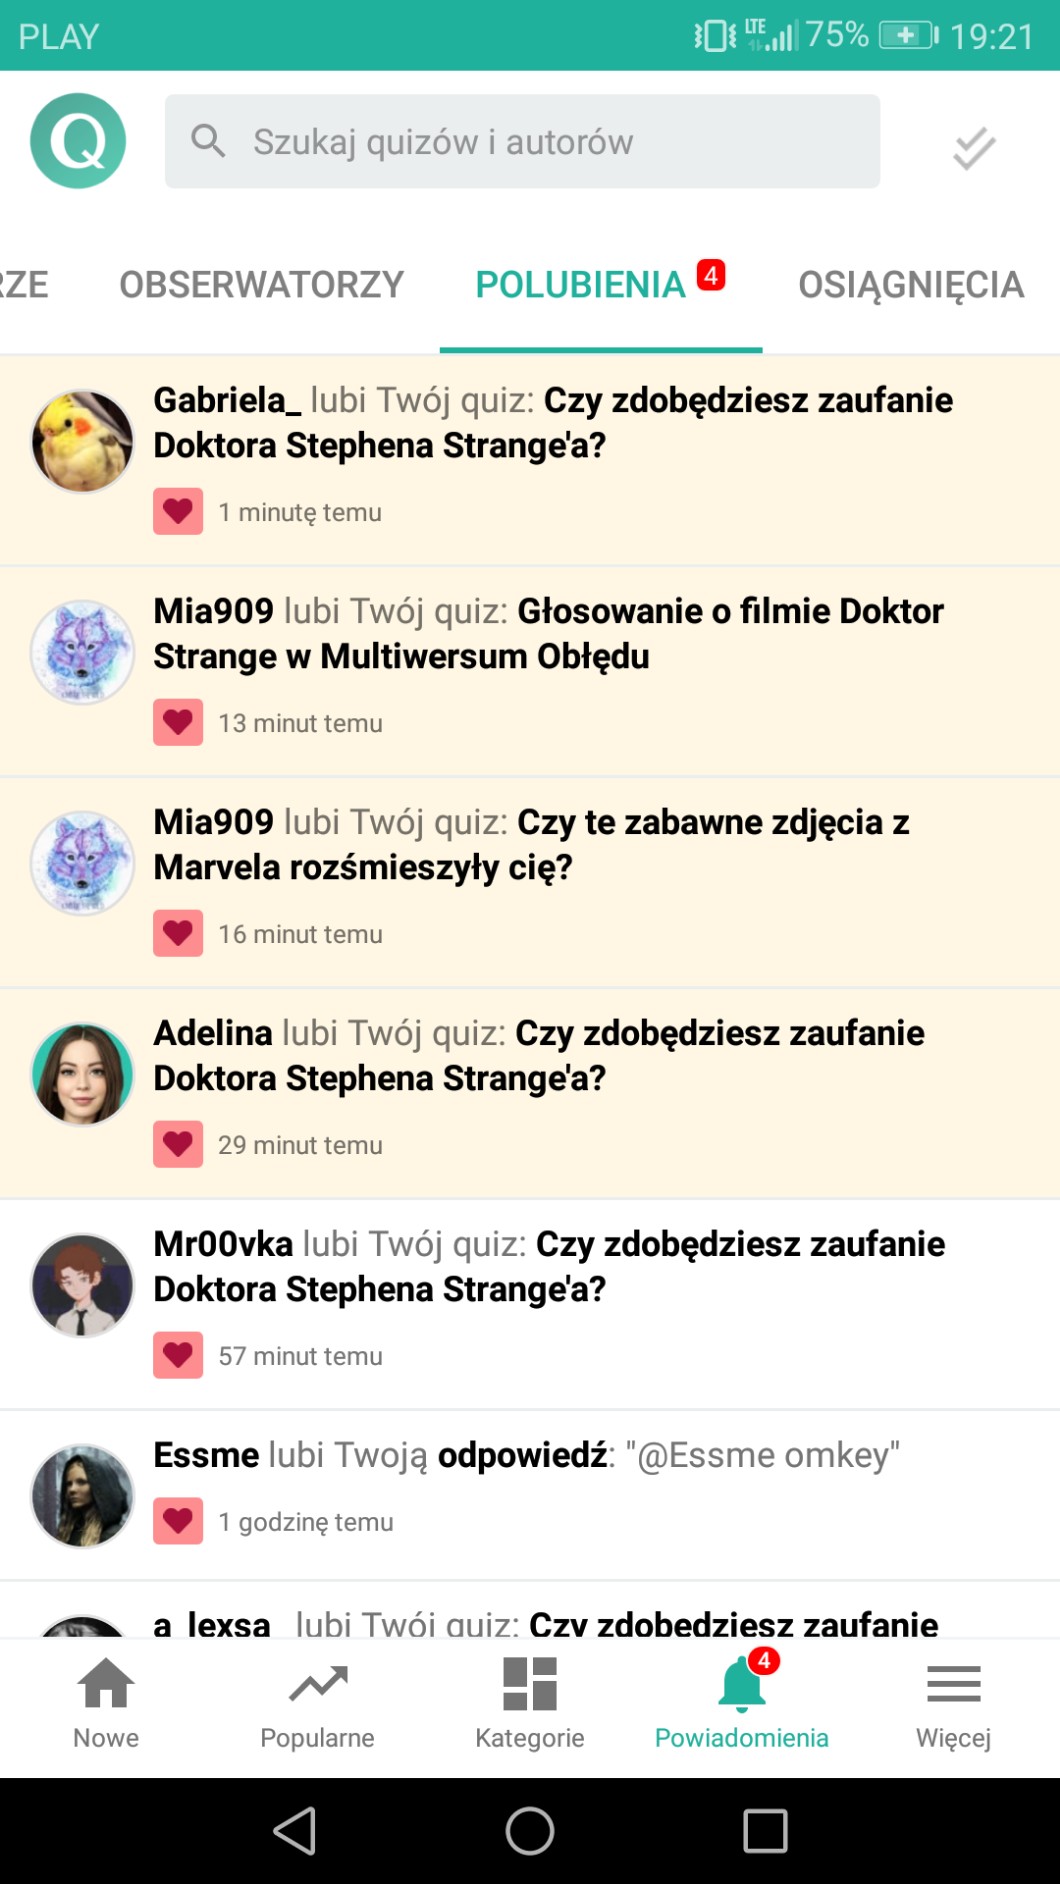Tap the Android back navigation button
The image size is (1060, 1884).
click(295, 1831)
